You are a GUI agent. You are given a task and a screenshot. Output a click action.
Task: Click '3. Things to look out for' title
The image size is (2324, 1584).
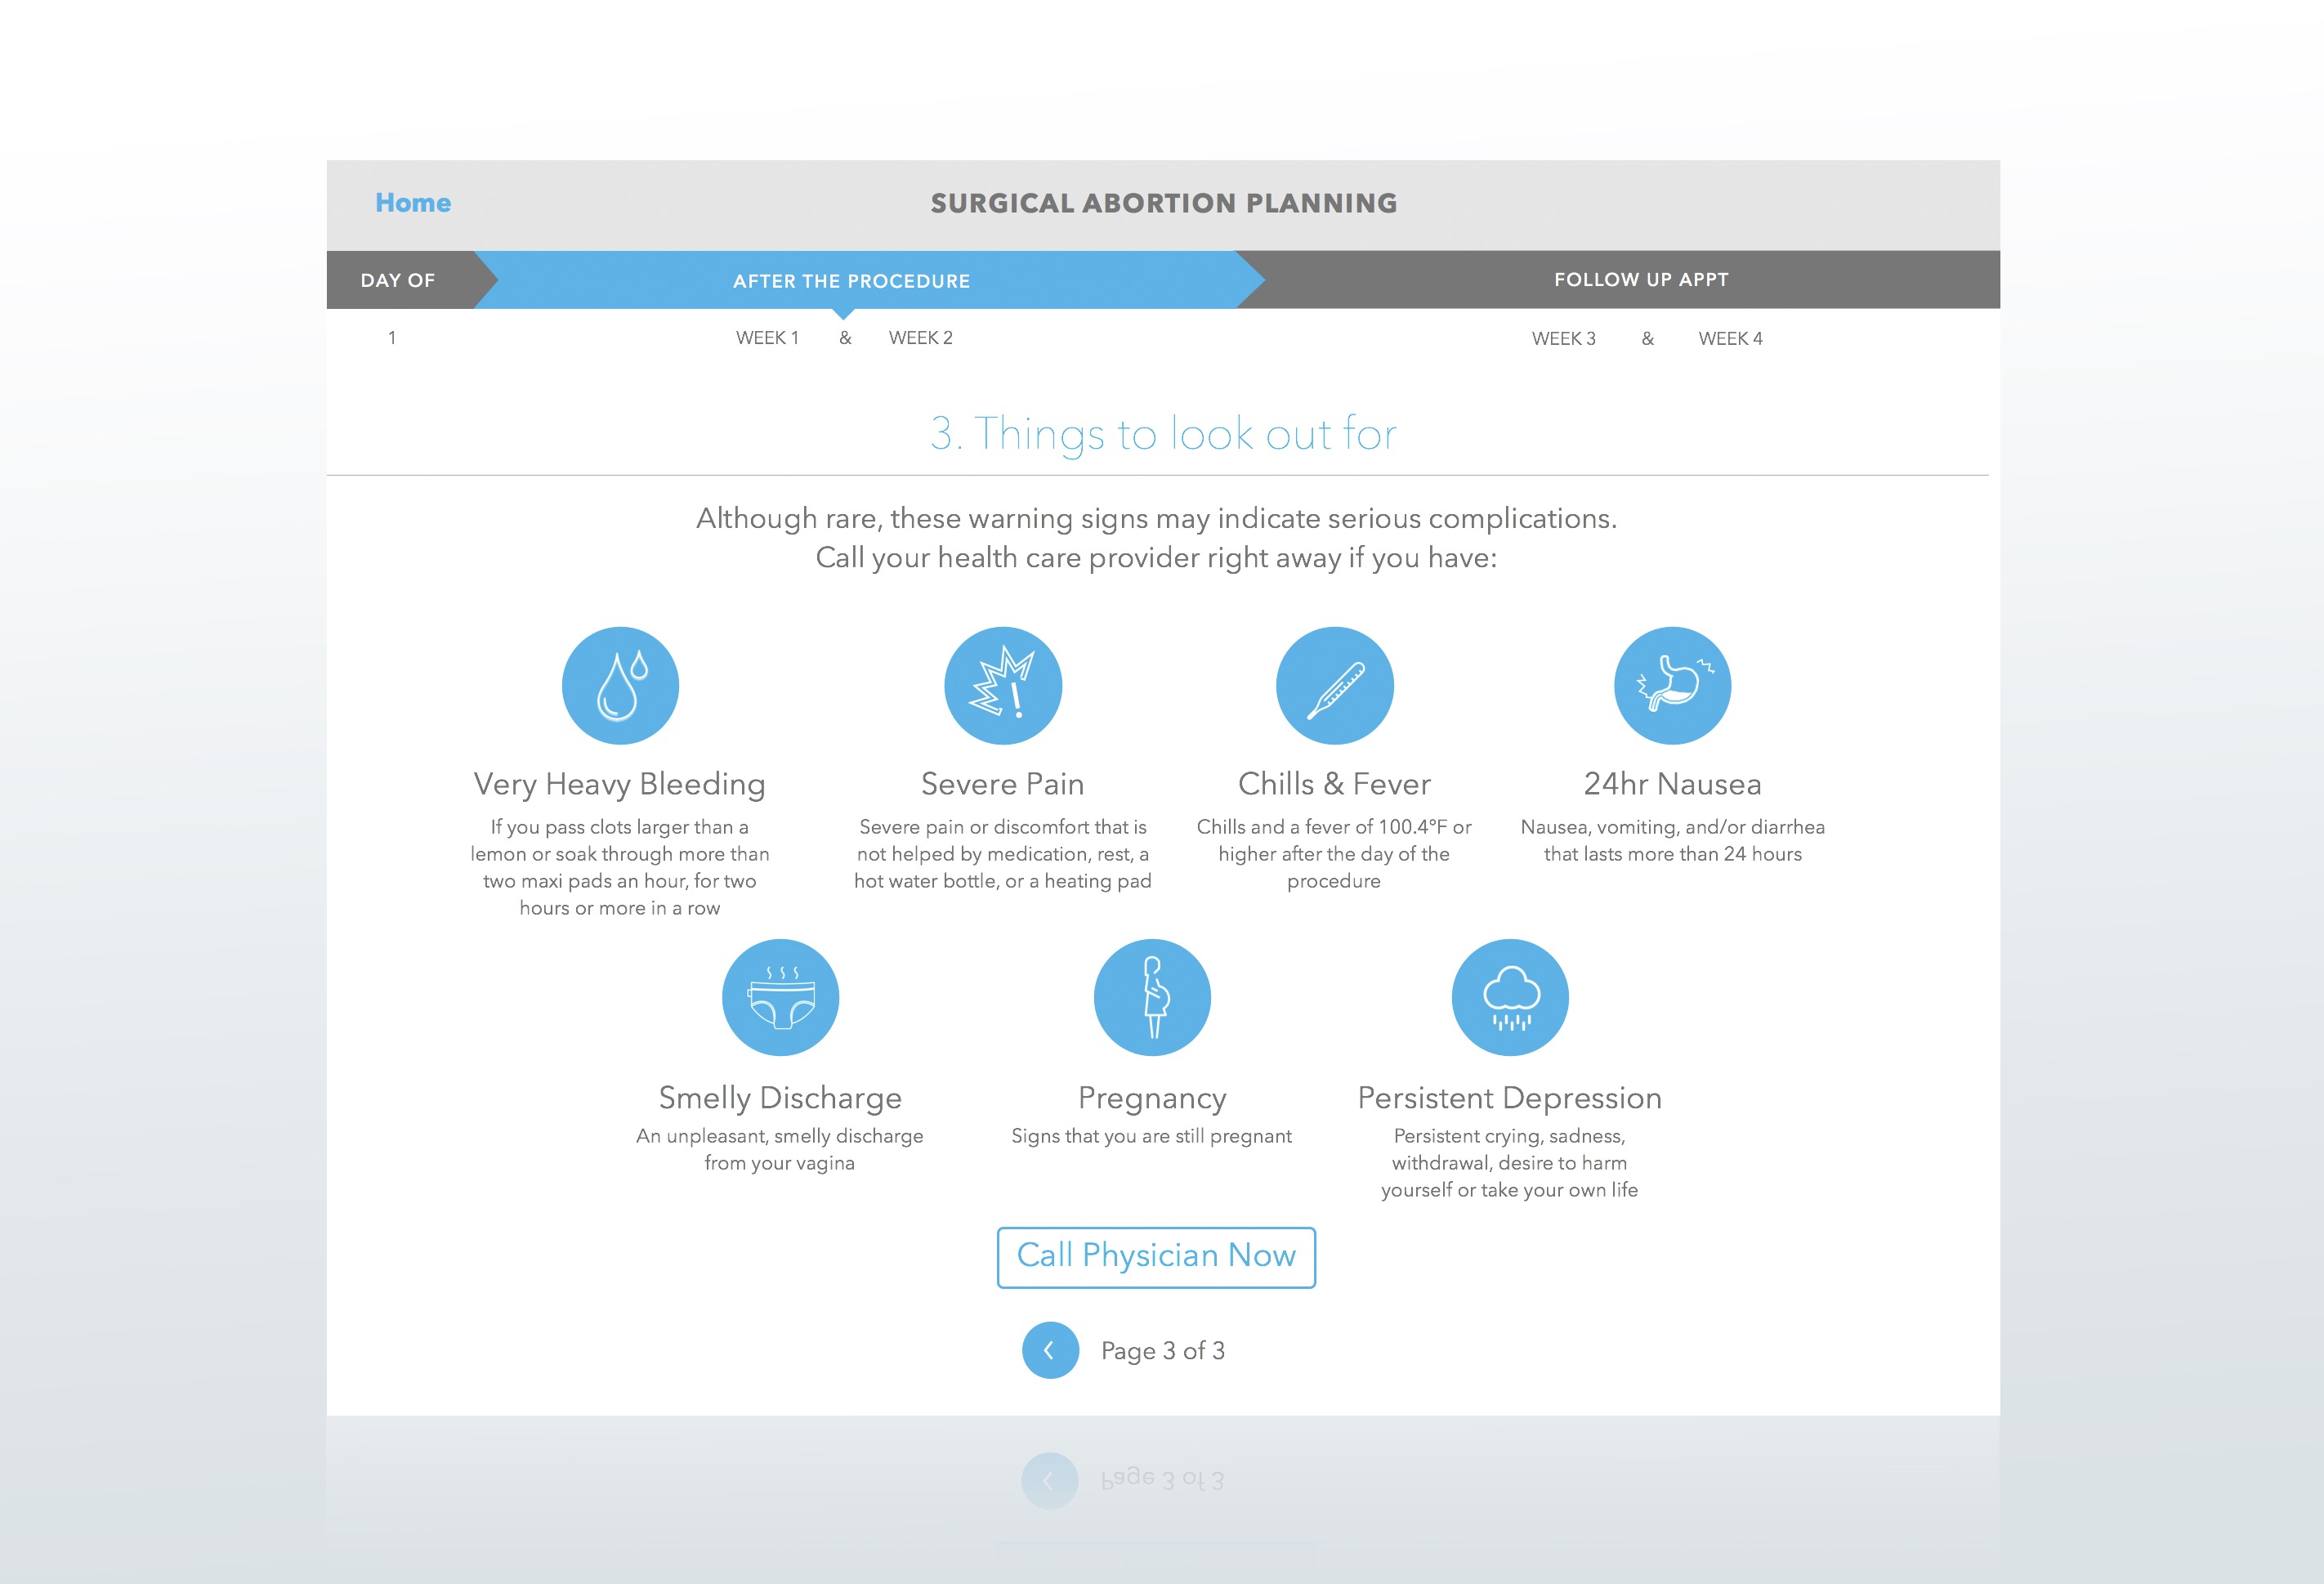click(1163, 434)
